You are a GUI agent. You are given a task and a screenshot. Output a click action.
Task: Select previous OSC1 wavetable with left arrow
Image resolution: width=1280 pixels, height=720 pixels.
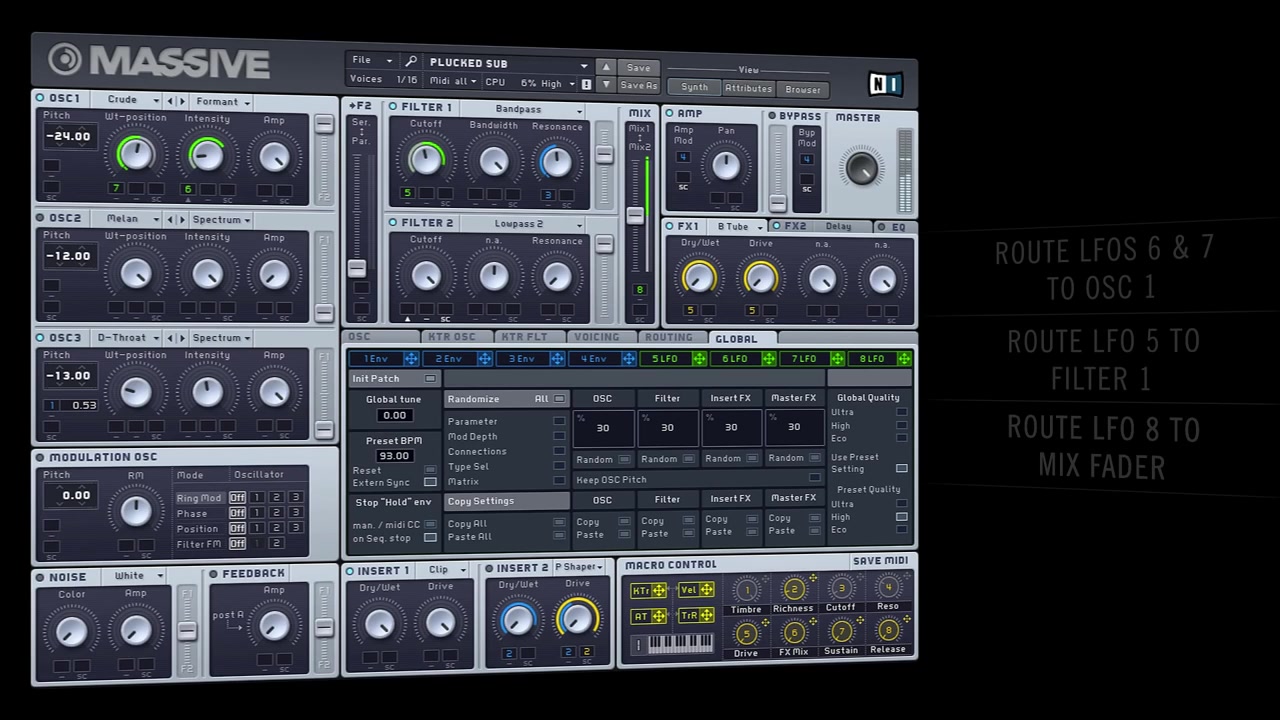(171, 101)
